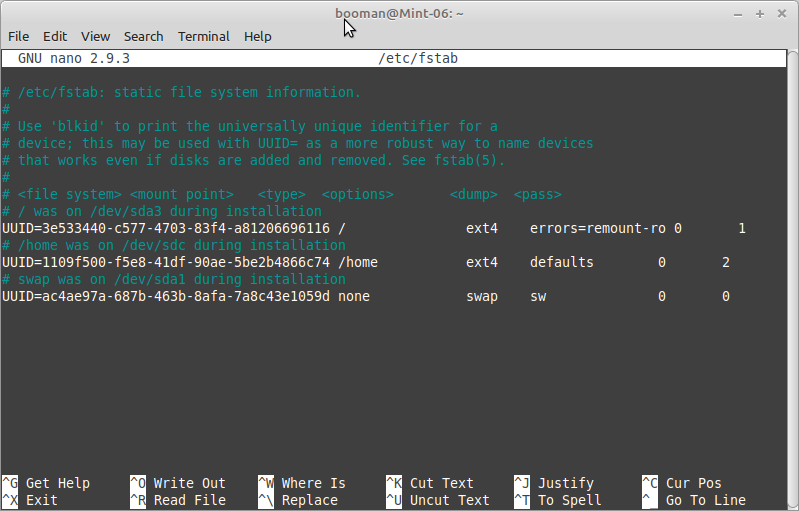Minimize the terminal window
Viewport: 799px width, 511px height.
738,13
